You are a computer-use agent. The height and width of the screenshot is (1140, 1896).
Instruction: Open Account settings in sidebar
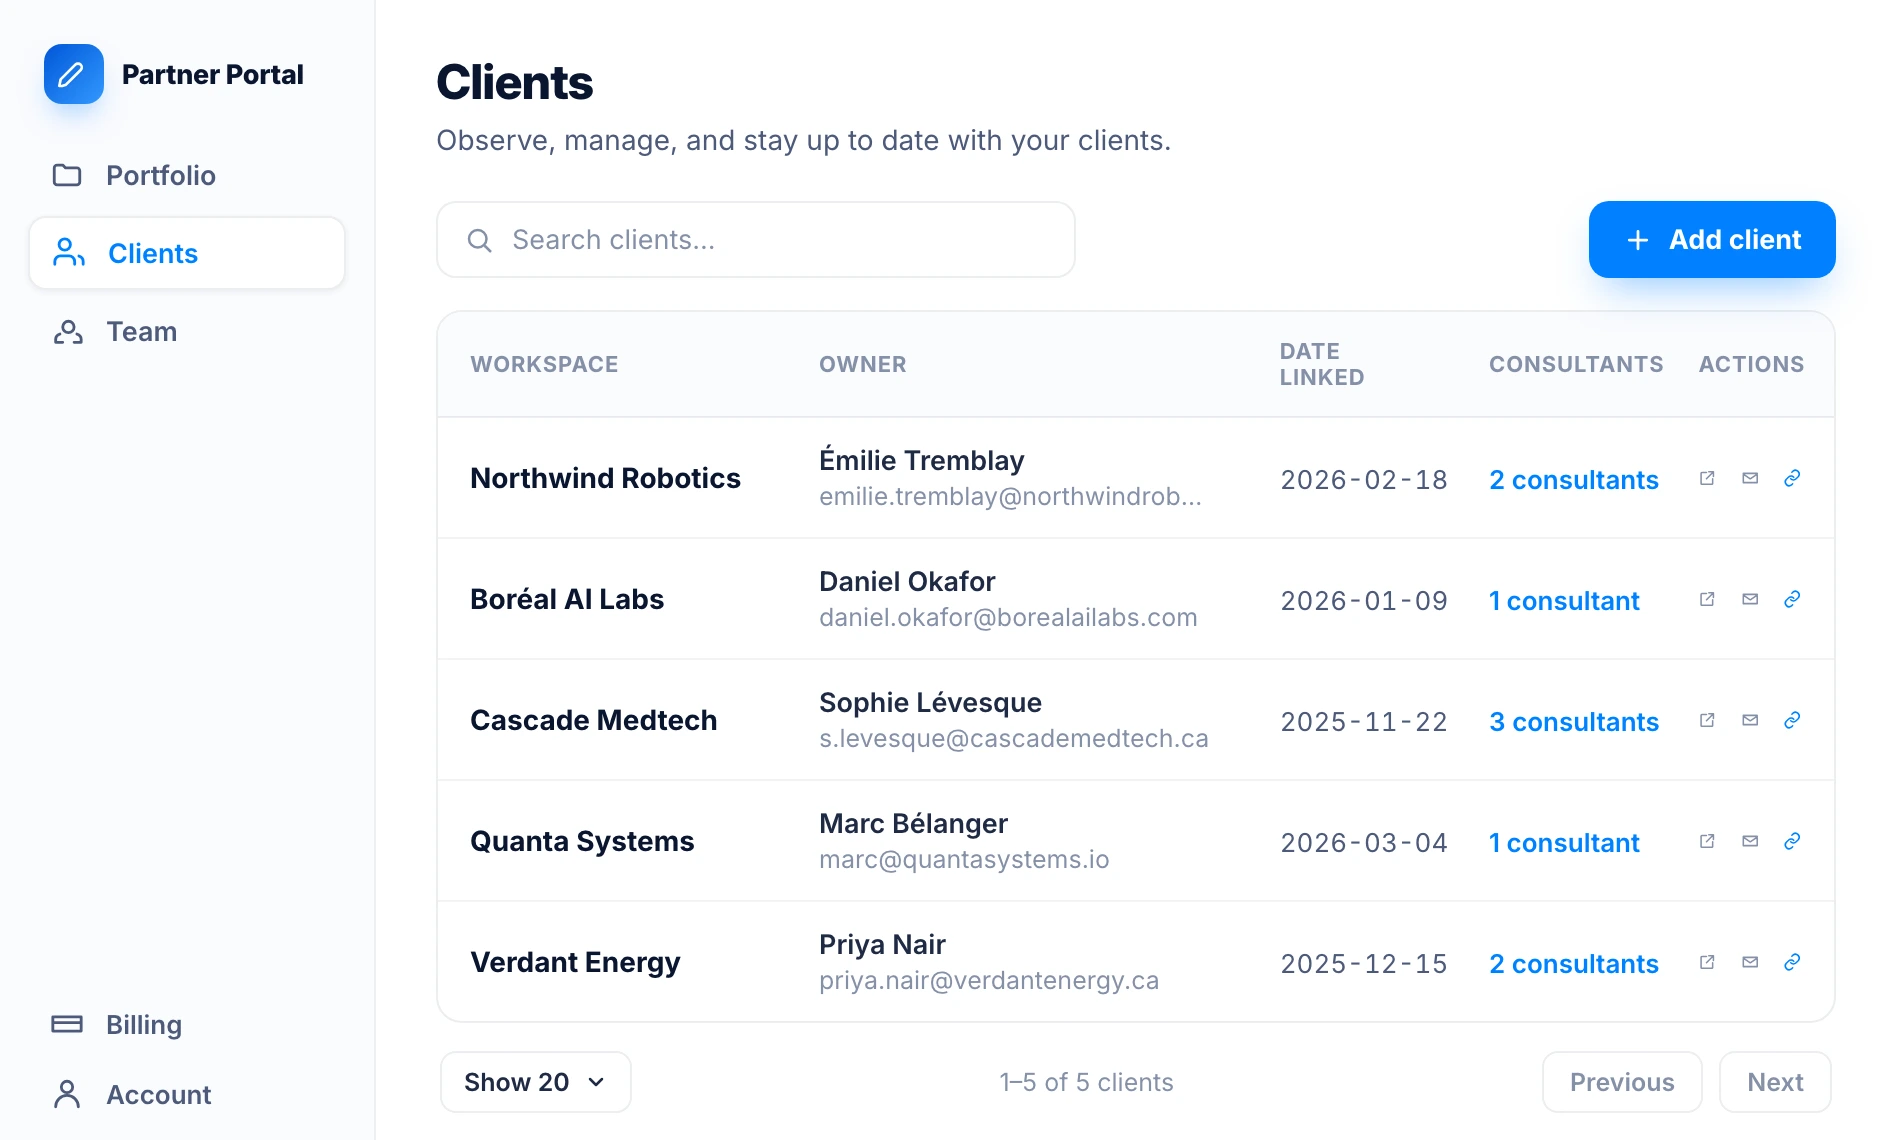pyautogui.click(x=187, y=1095)
